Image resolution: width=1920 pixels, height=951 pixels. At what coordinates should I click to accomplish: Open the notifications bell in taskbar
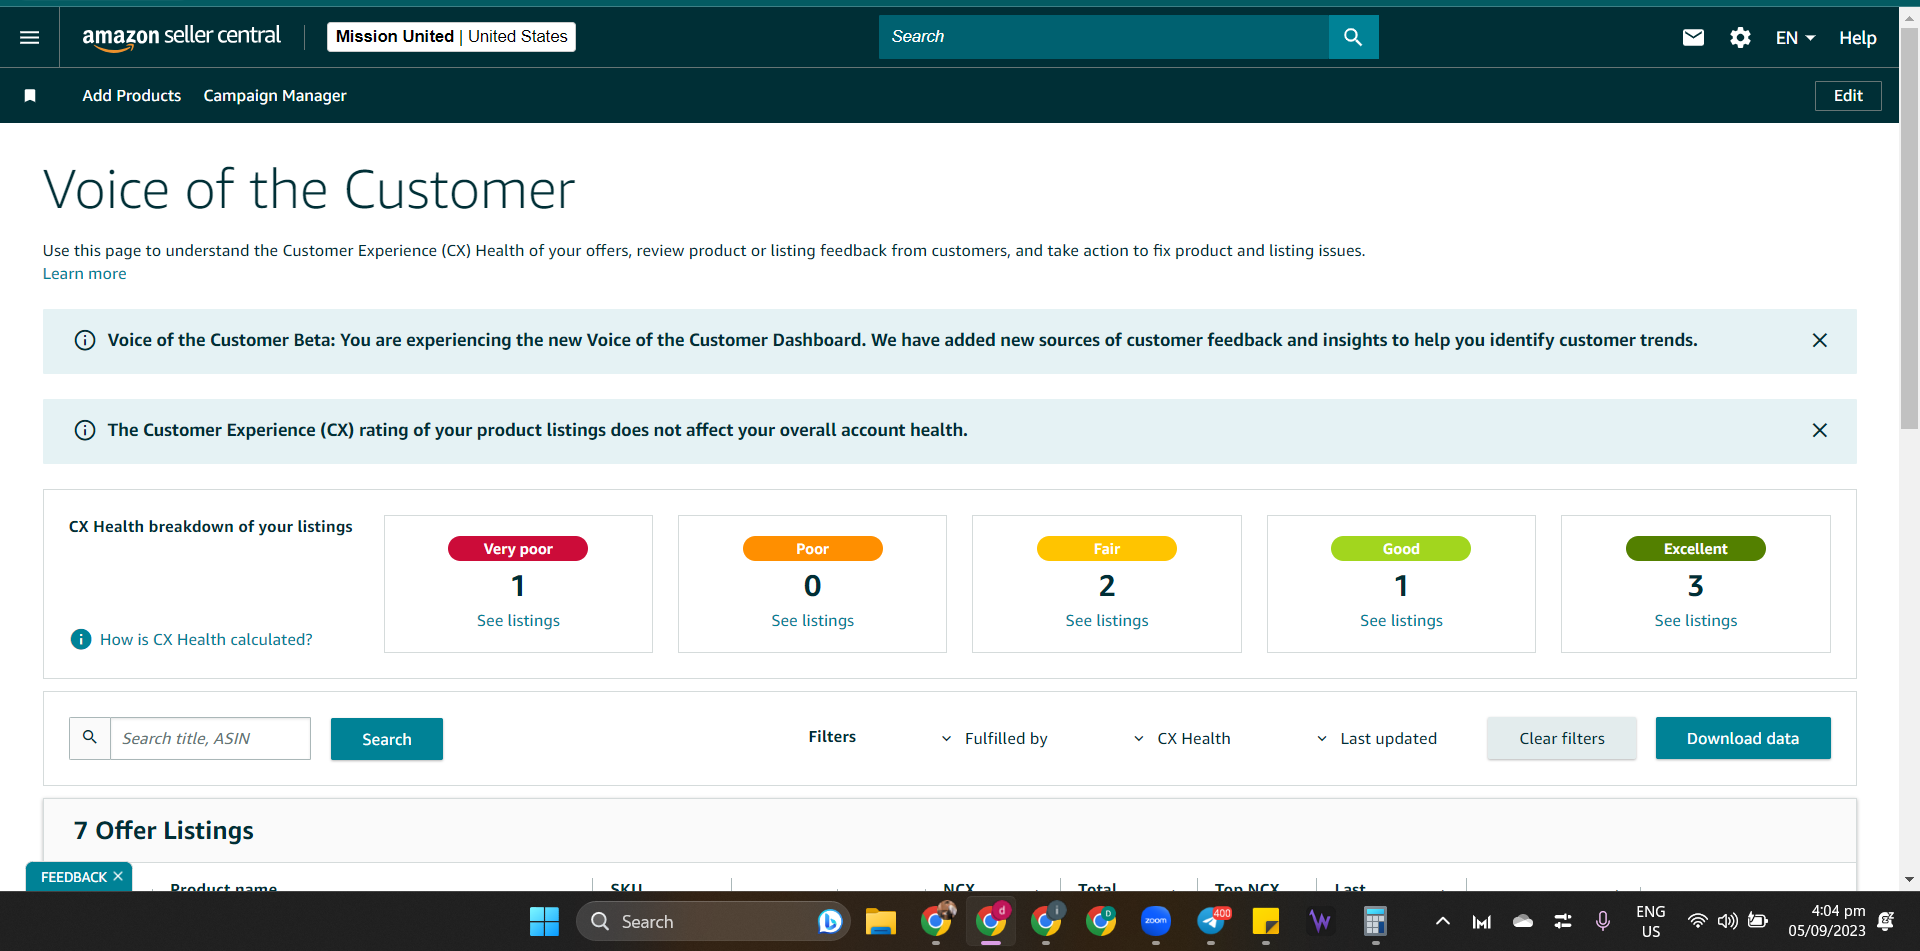pos(1886,921)
